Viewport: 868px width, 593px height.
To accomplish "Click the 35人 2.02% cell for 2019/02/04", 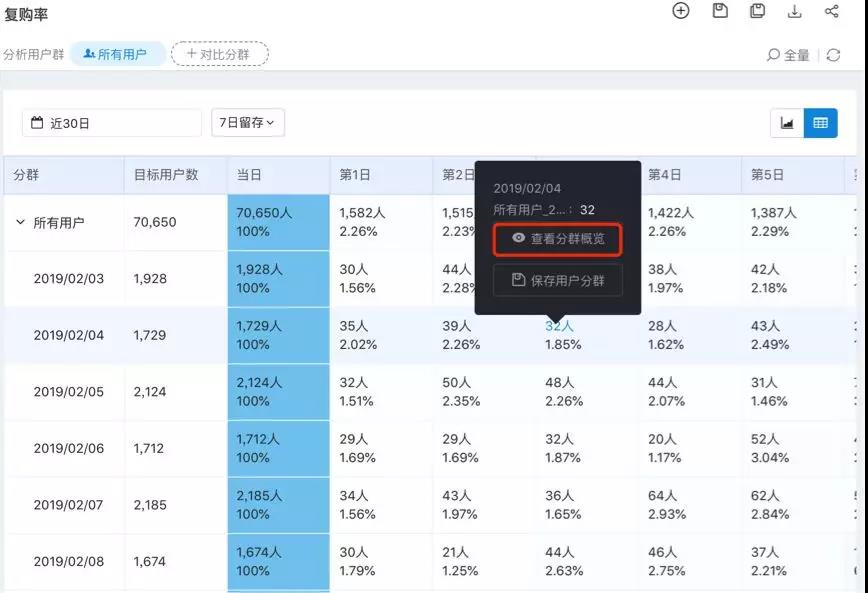I will 381,335.
